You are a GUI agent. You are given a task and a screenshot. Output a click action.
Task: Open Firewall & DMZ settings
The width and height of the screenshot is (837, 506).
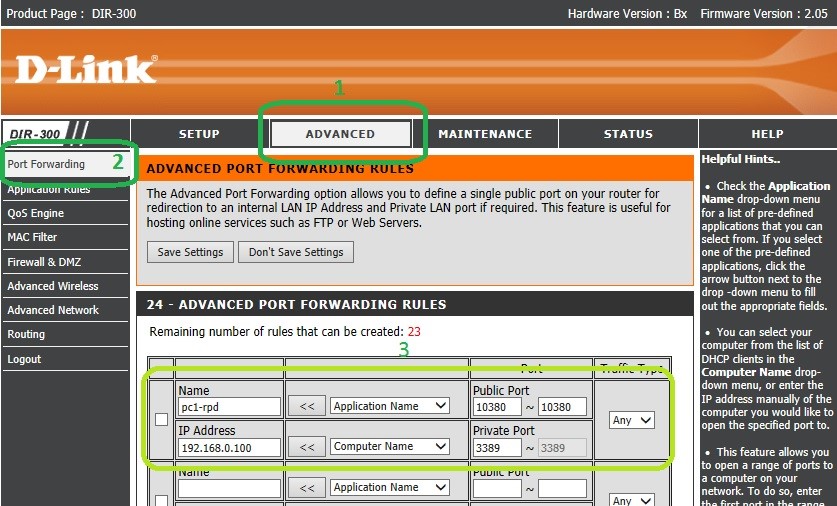coord(44,262)
